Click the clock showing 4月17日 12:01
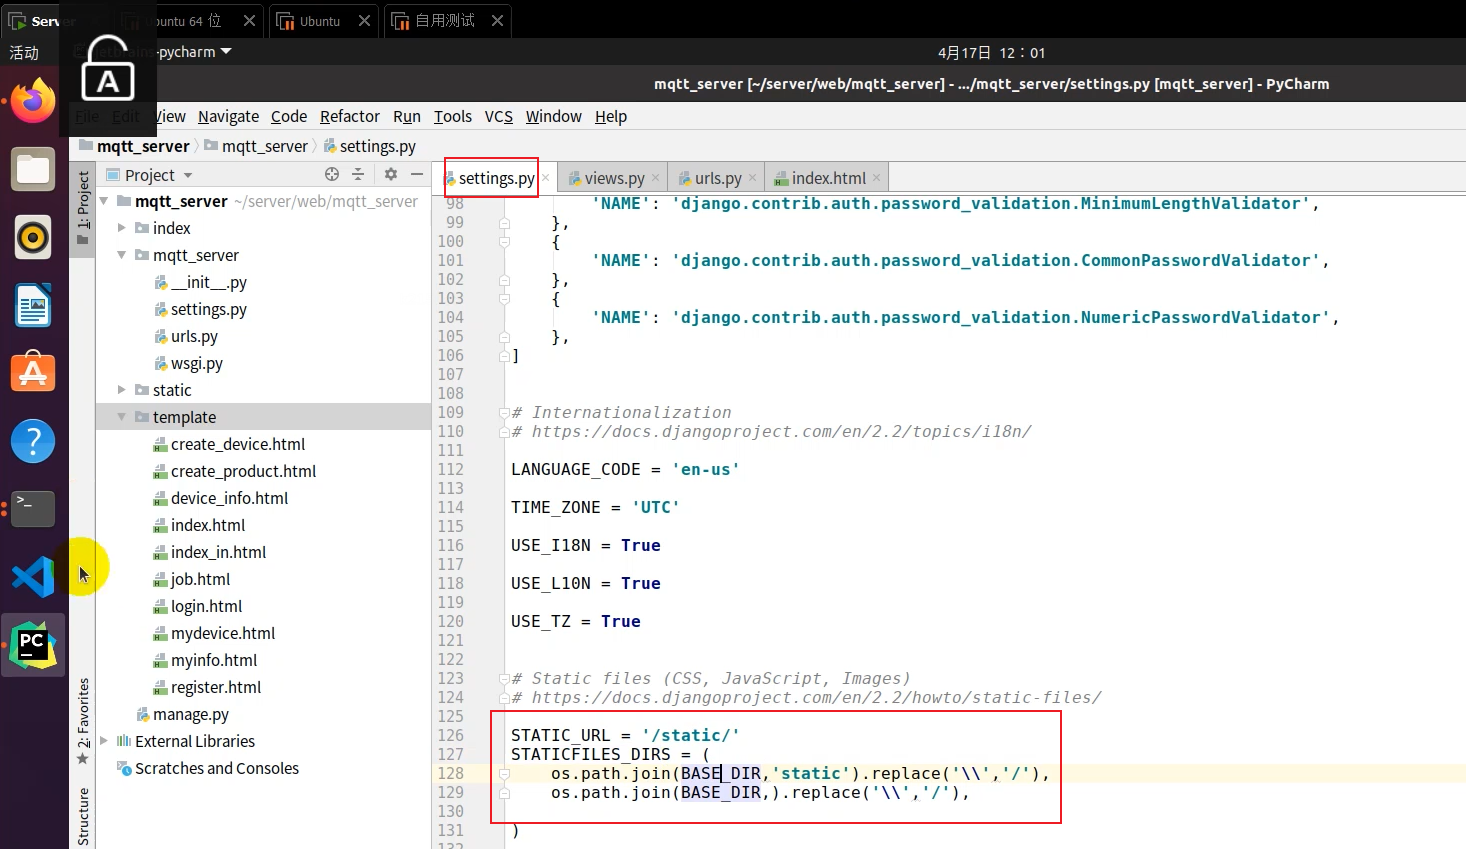This screenshot has height=849, width=1466. (991, 52)
